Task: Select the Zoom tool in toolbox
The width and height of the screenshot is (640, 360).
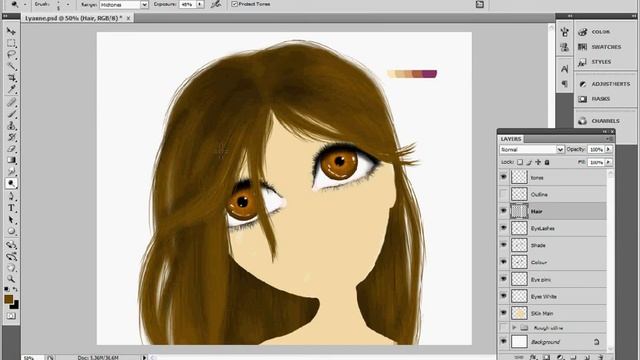Action: click(11, 279)
